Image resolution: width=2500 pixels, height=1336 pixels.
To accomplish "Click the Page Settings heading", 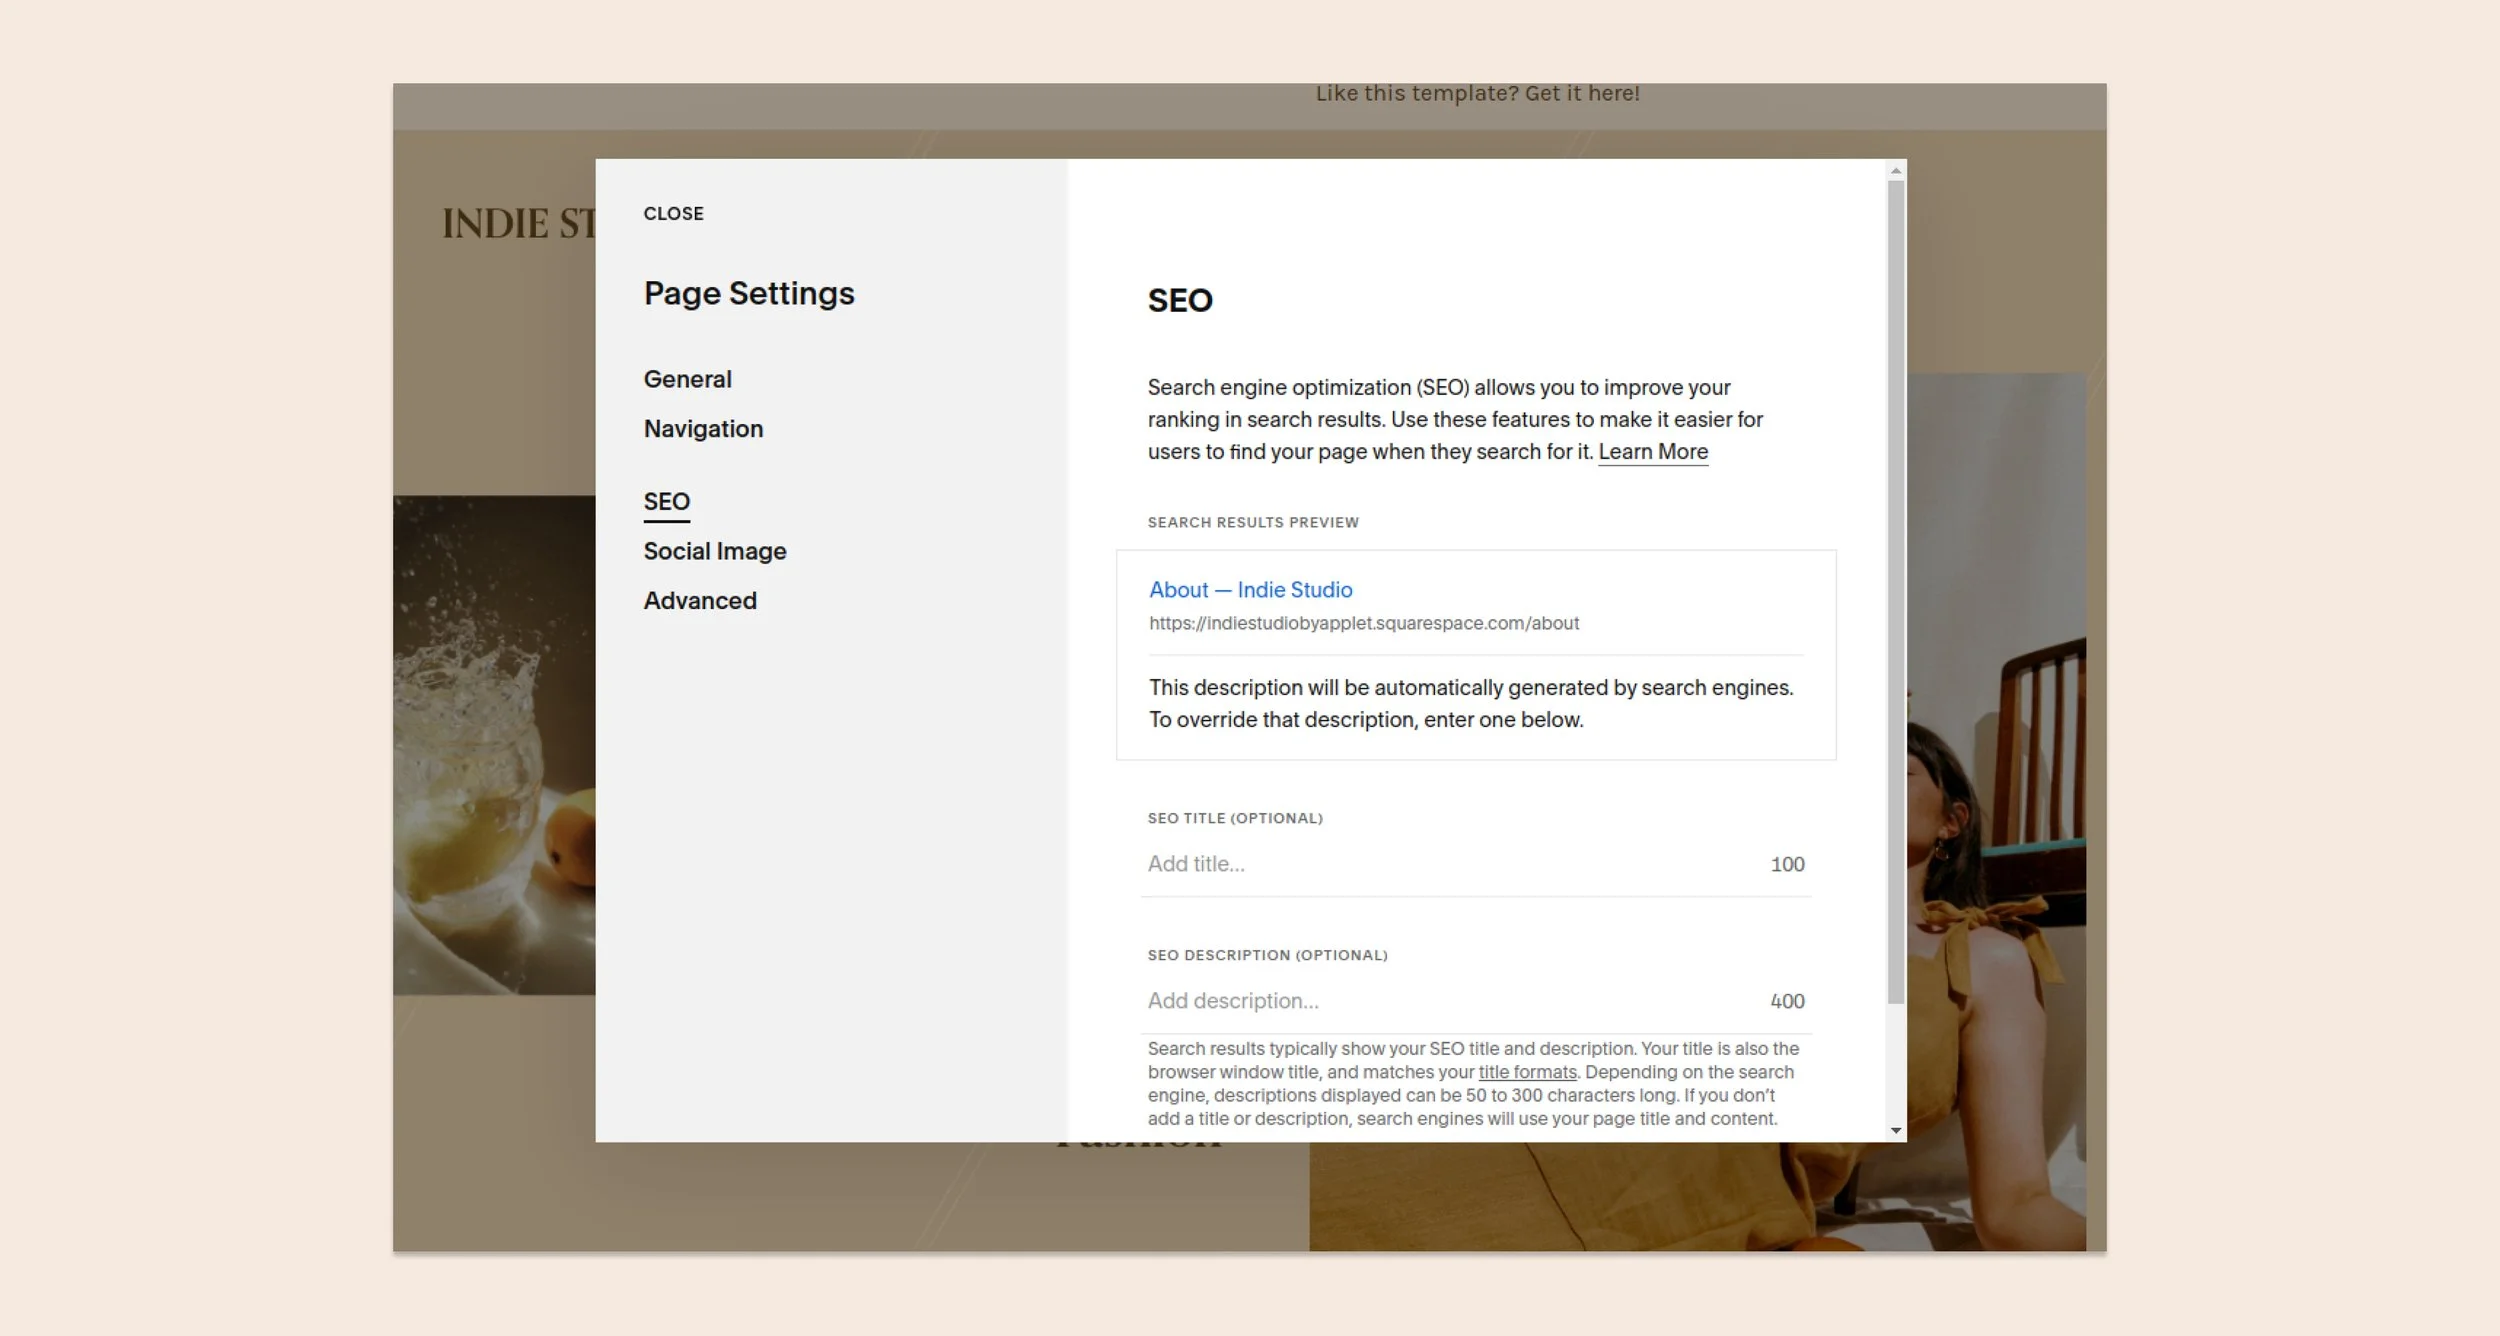I will point(749,292).
